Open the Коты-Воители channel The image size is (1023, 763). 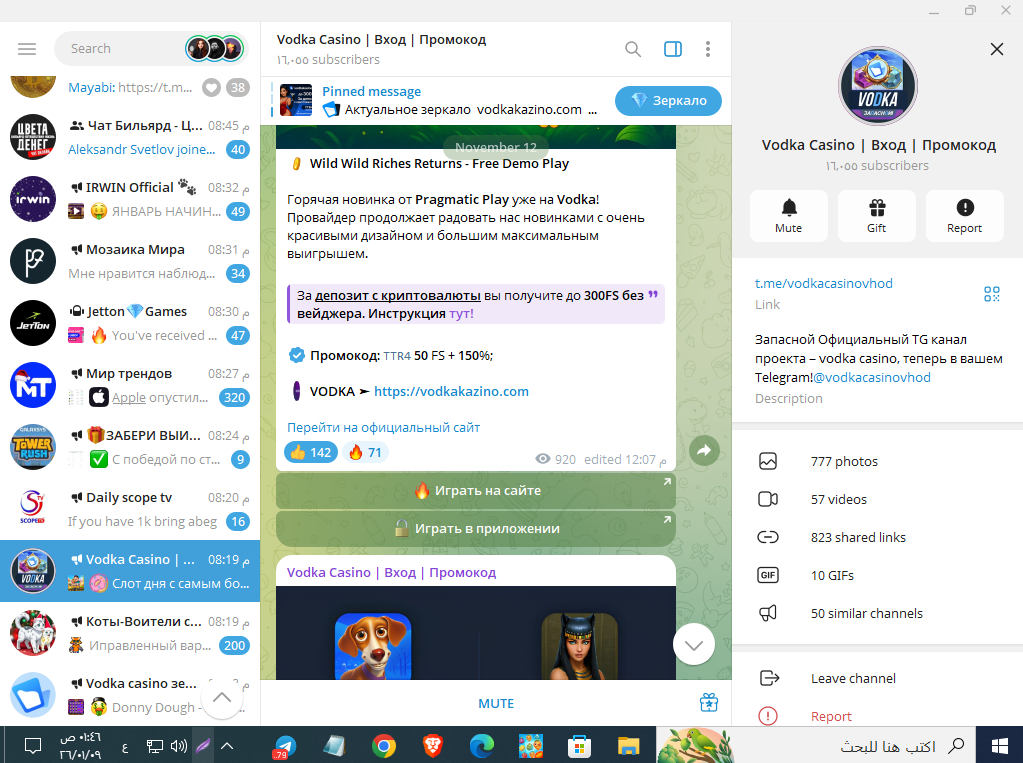130,633
